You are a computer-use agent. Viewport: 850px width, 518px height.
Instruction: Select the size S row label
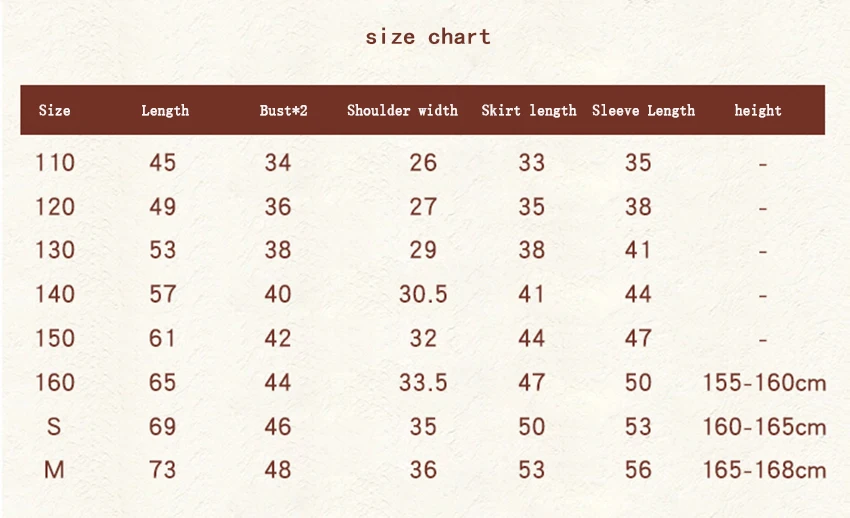(54, 427)
